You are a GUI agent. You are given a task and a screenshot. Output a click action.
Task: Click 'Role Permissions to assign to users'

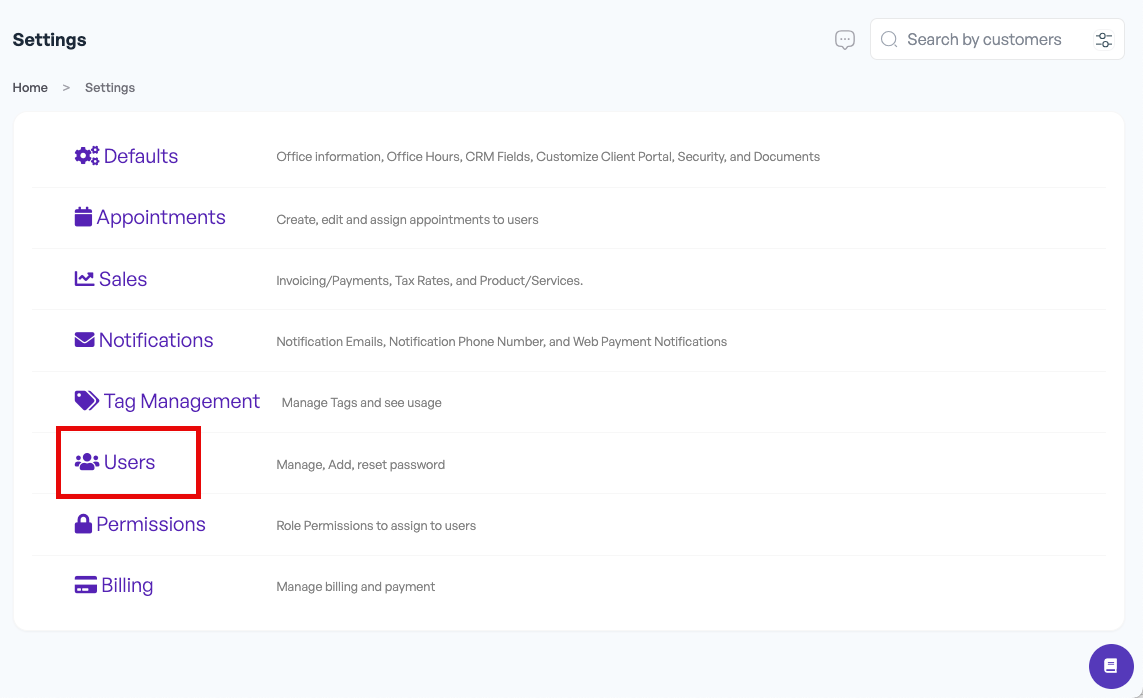[376, 526]
